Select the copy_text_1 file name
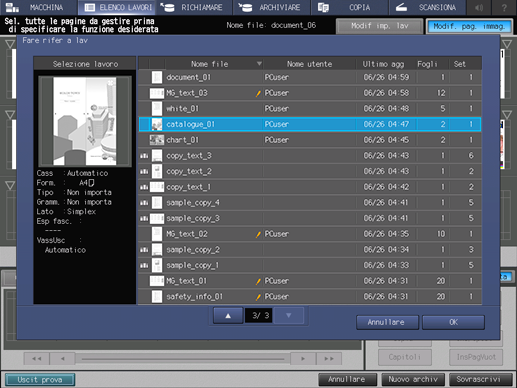The width and height of the screenshot is (517, 388). 188,187
